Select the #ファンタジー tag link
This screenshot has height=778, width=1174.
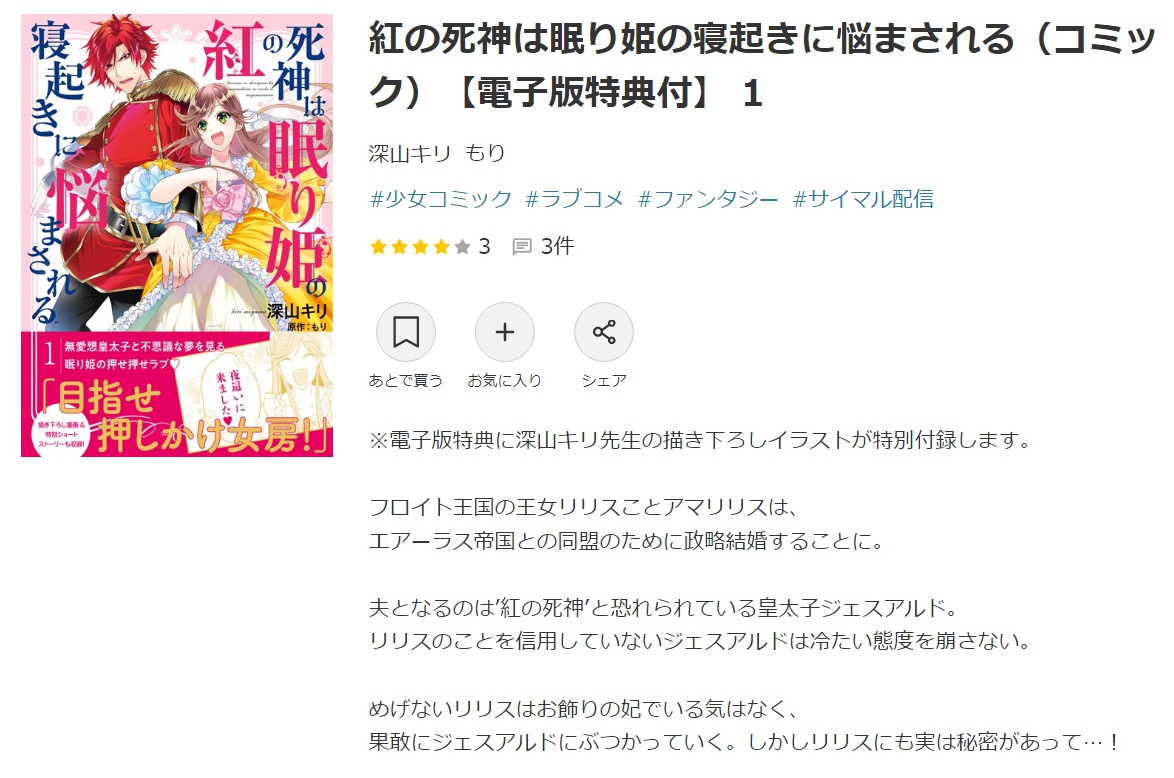click(x=708, y=199)
